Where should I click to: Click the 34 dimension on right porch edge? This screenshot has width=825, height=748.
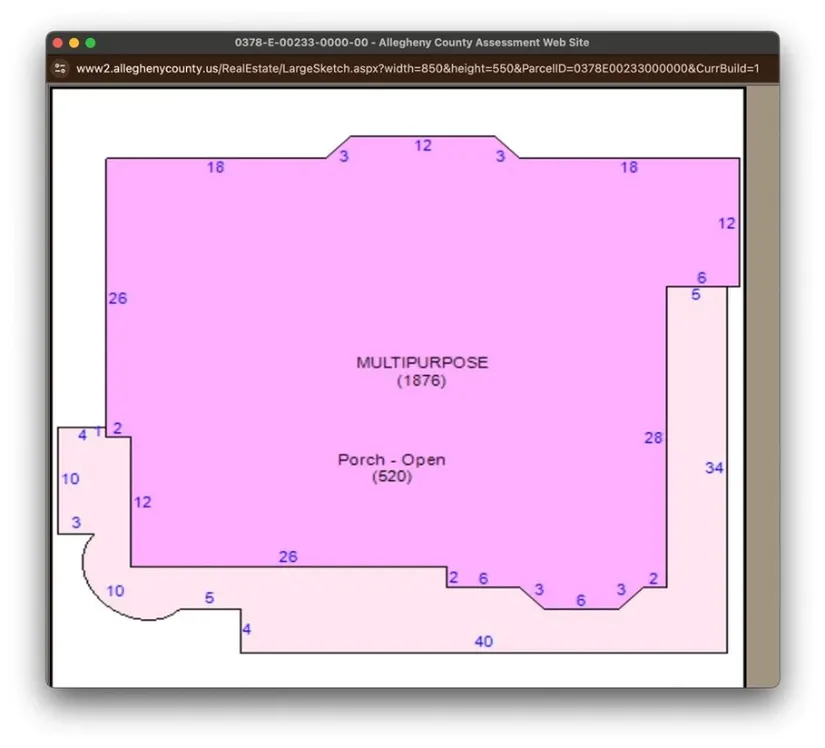(x=714, y=468)
